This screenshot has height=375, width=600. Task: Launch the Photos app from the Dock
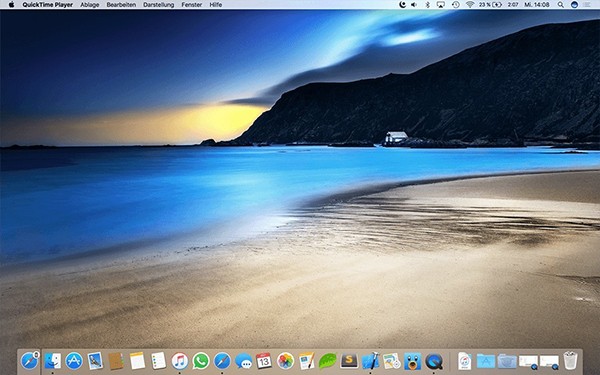pyautogui.click(x=285, y=361)
